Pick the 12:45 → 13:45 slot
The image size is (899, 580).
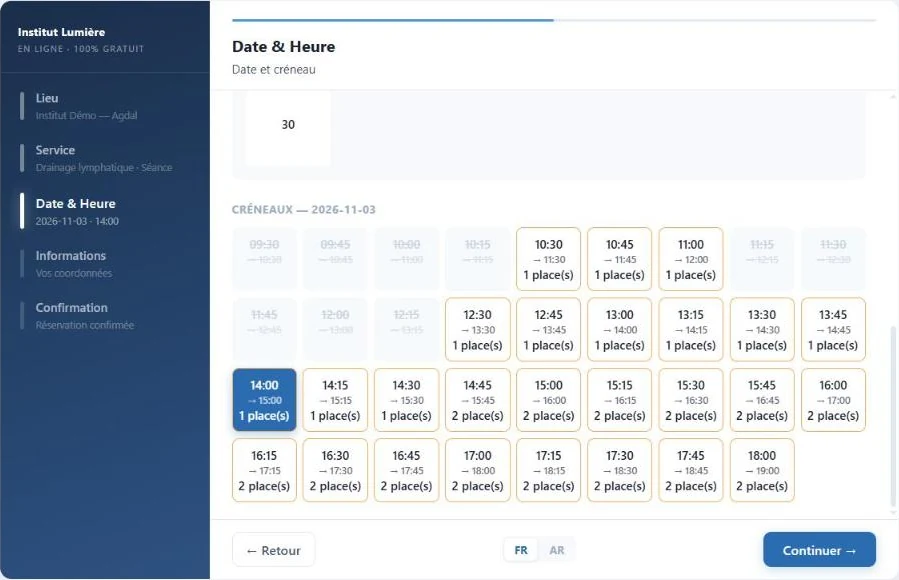click(548, 330)
